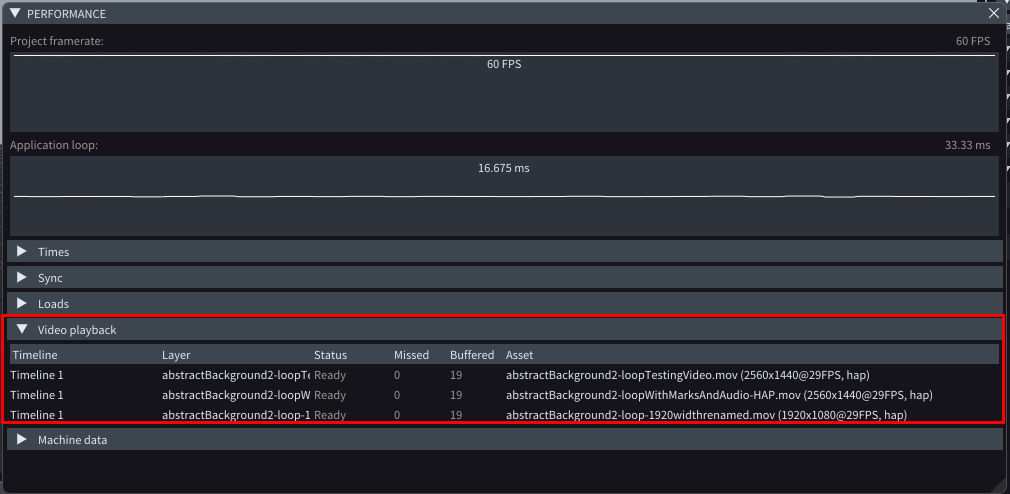Click the Layer column header
Image resolution: width=1010 pixels, height=494 pixels.
pos(176,355)
